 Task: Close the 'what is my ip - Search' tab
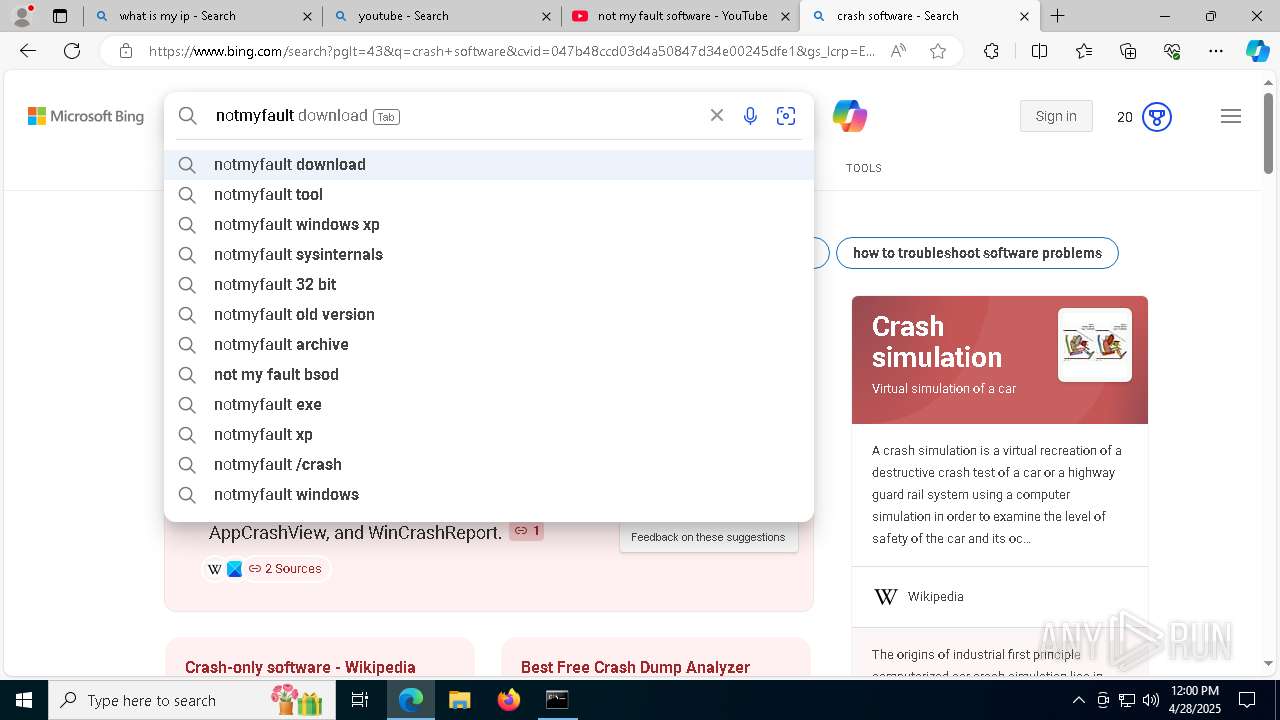pos(307,16)
